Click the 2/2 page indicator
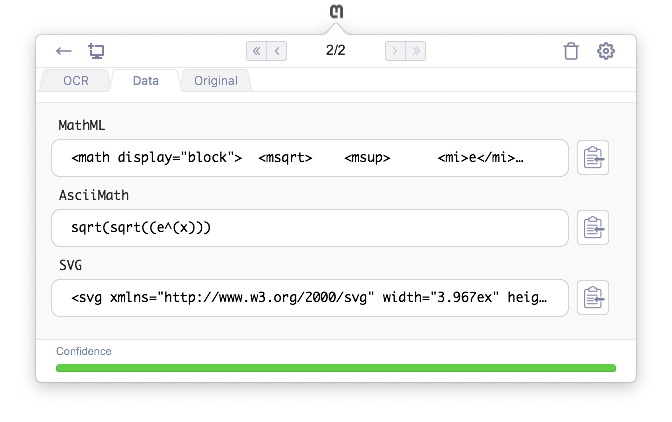This screenshot has height=422, width=672. pos(335,50)
